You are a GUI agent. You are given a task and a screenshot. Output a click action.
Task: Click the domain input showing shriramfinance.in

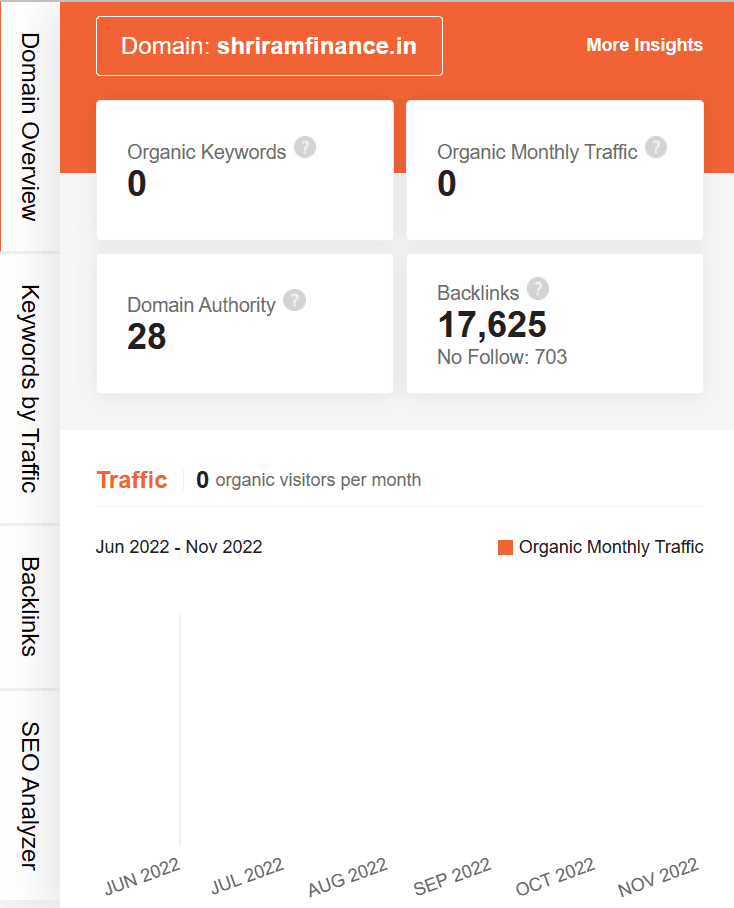269,46
